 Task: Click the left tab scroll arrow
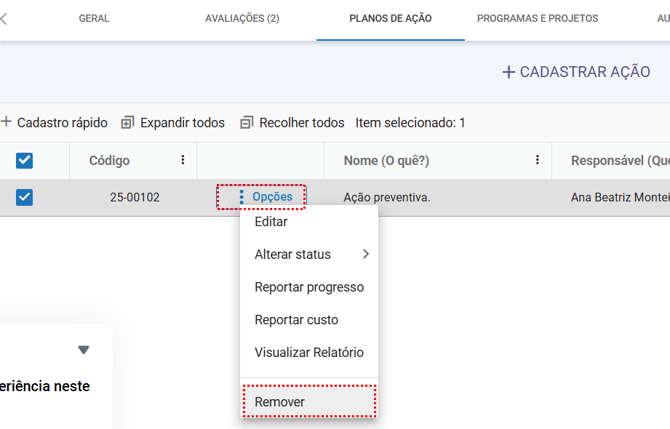[4, 18]
